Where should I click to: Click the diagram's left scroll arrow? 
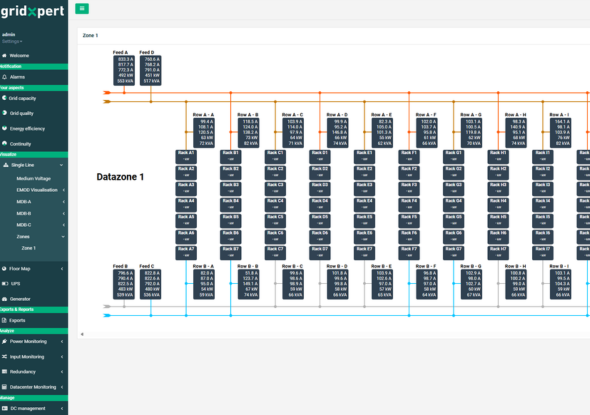click(82, 334)
